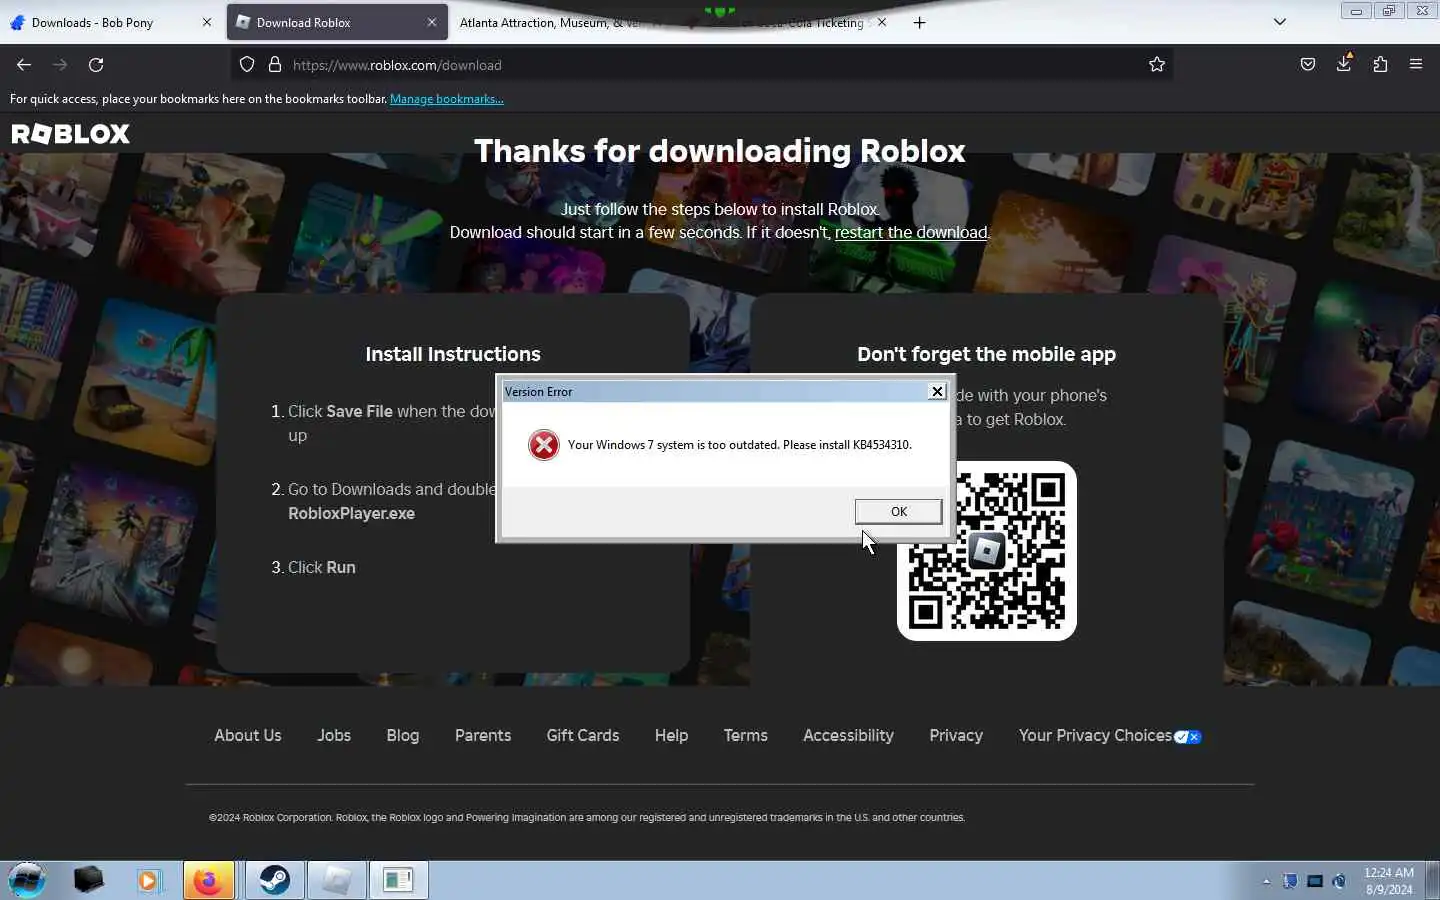The image size is (1440, 900).
Task: Open a new browser tab
Action: 920,22
